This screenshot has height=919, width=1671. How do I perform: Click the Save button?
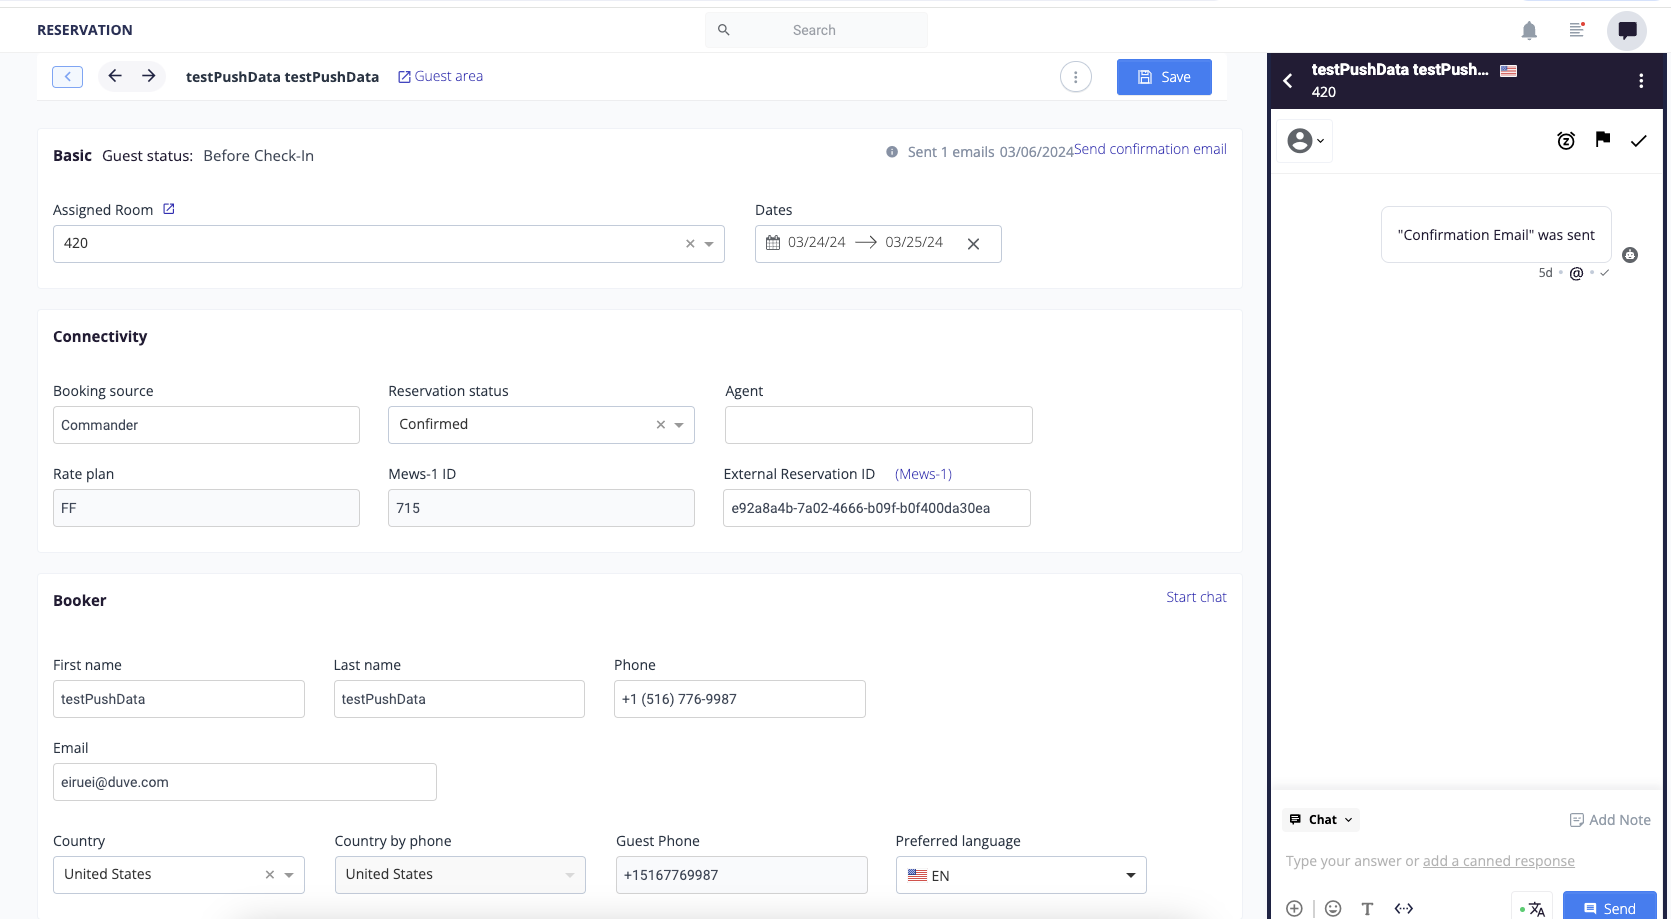(x=1164, y=77)
